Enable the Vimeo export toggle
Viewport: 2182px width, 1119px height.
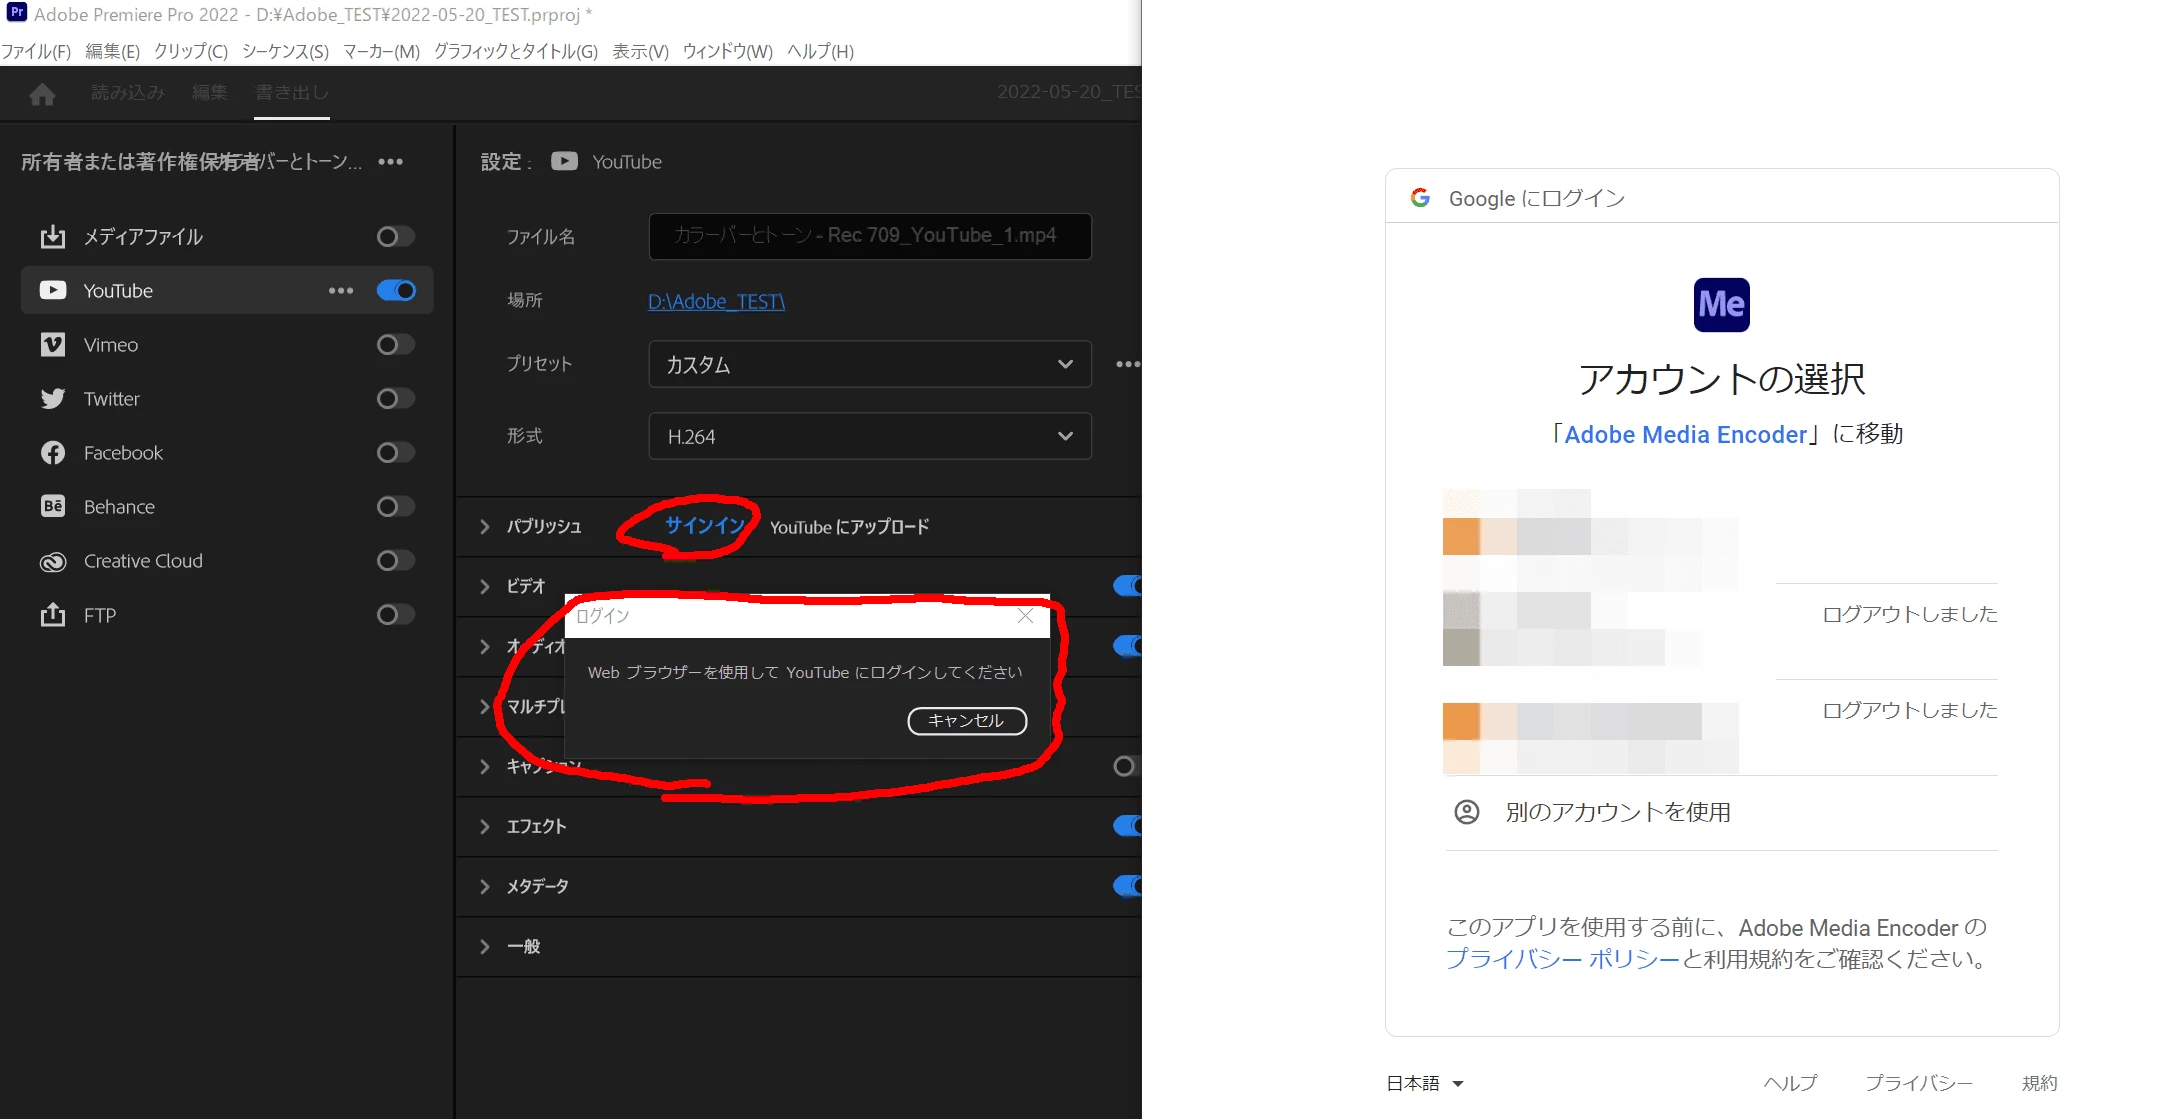[395, 345]
